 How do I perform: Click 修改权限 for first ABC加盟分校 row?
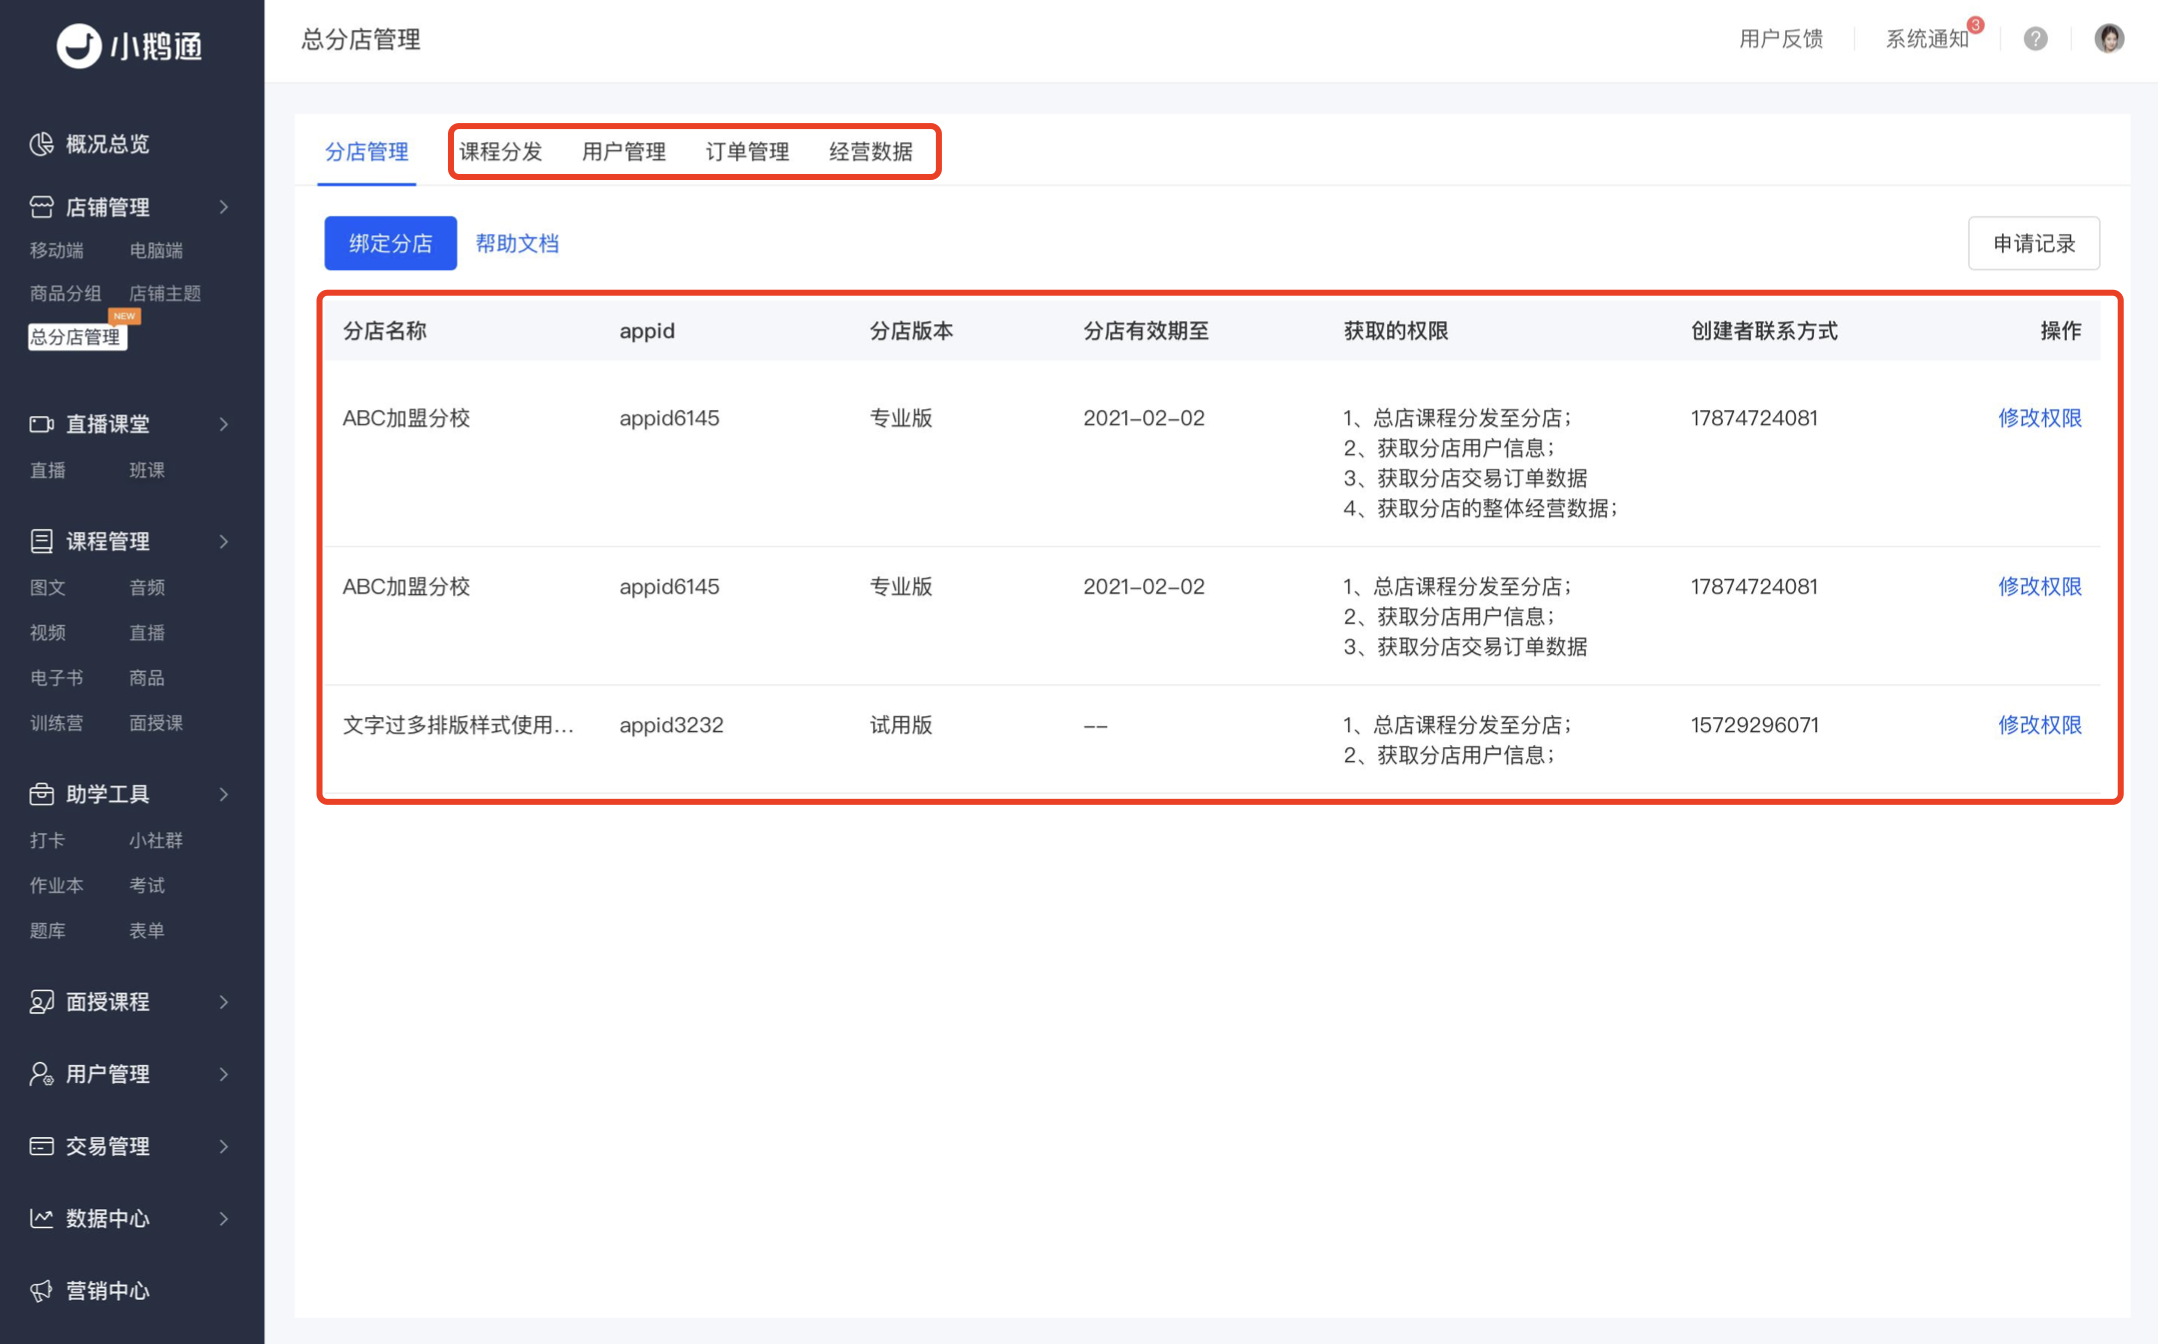(x=2040, y=418)
